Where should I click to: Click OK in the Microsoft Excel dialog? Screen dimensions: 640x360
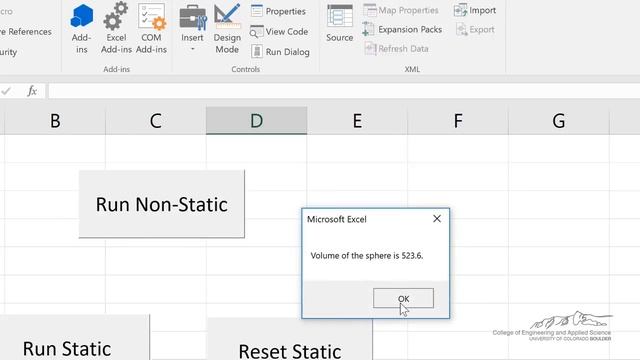403,298
